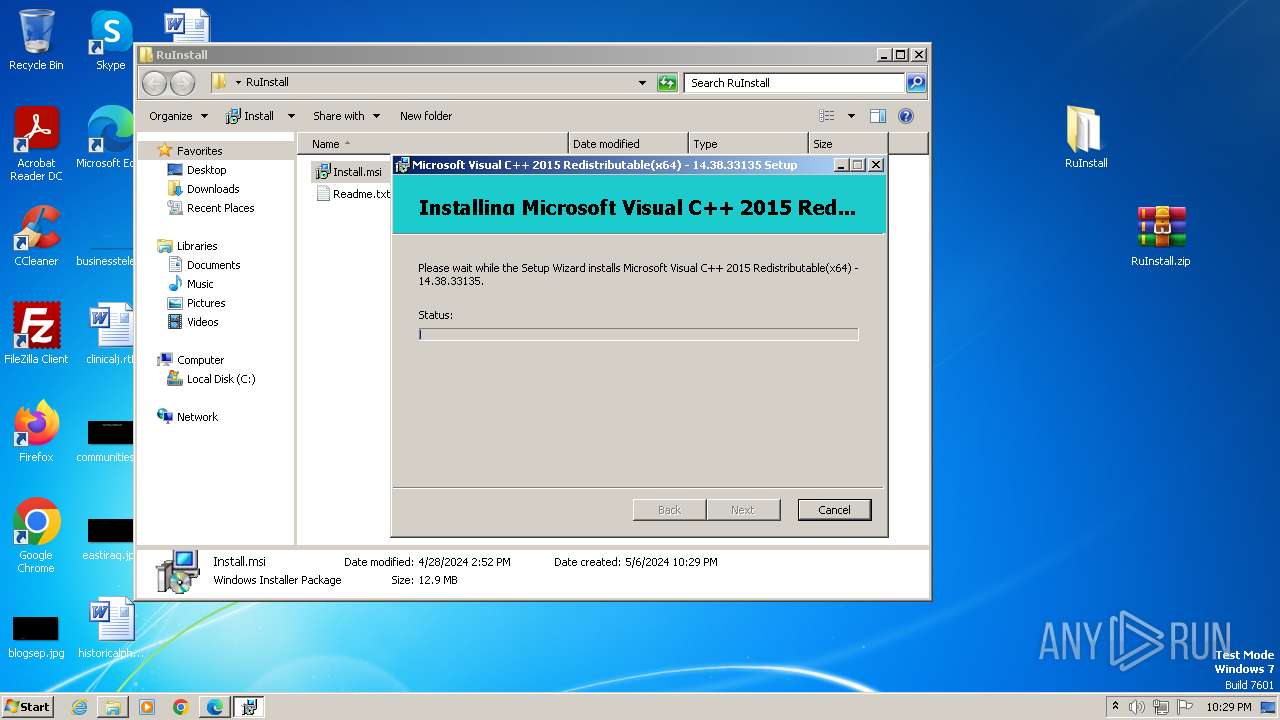Launch Firefox desktop shortcut
The image size is (1280, 720).
pos(36,432)
